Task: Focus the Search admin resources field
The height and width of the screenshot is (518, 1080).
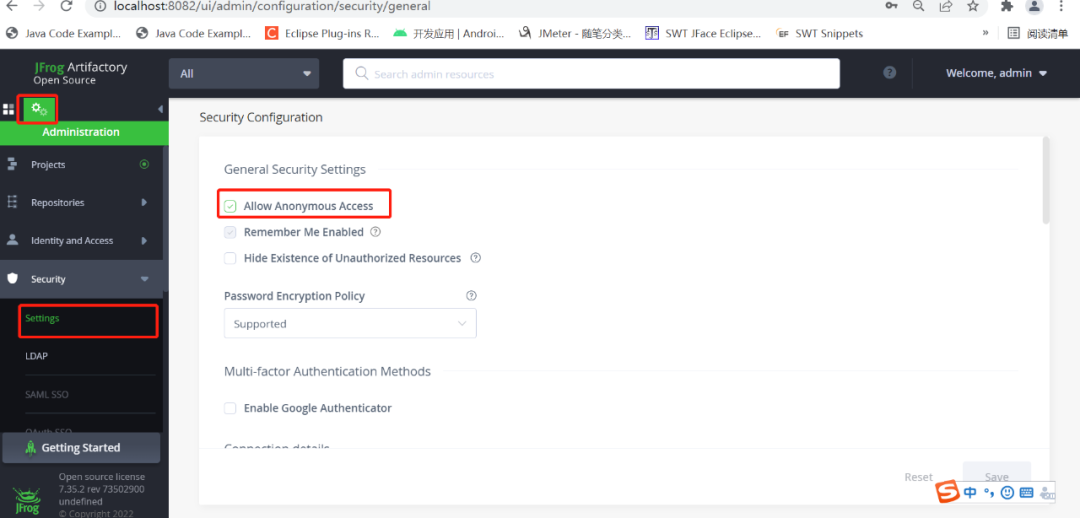Action: [x=591, y=73]
